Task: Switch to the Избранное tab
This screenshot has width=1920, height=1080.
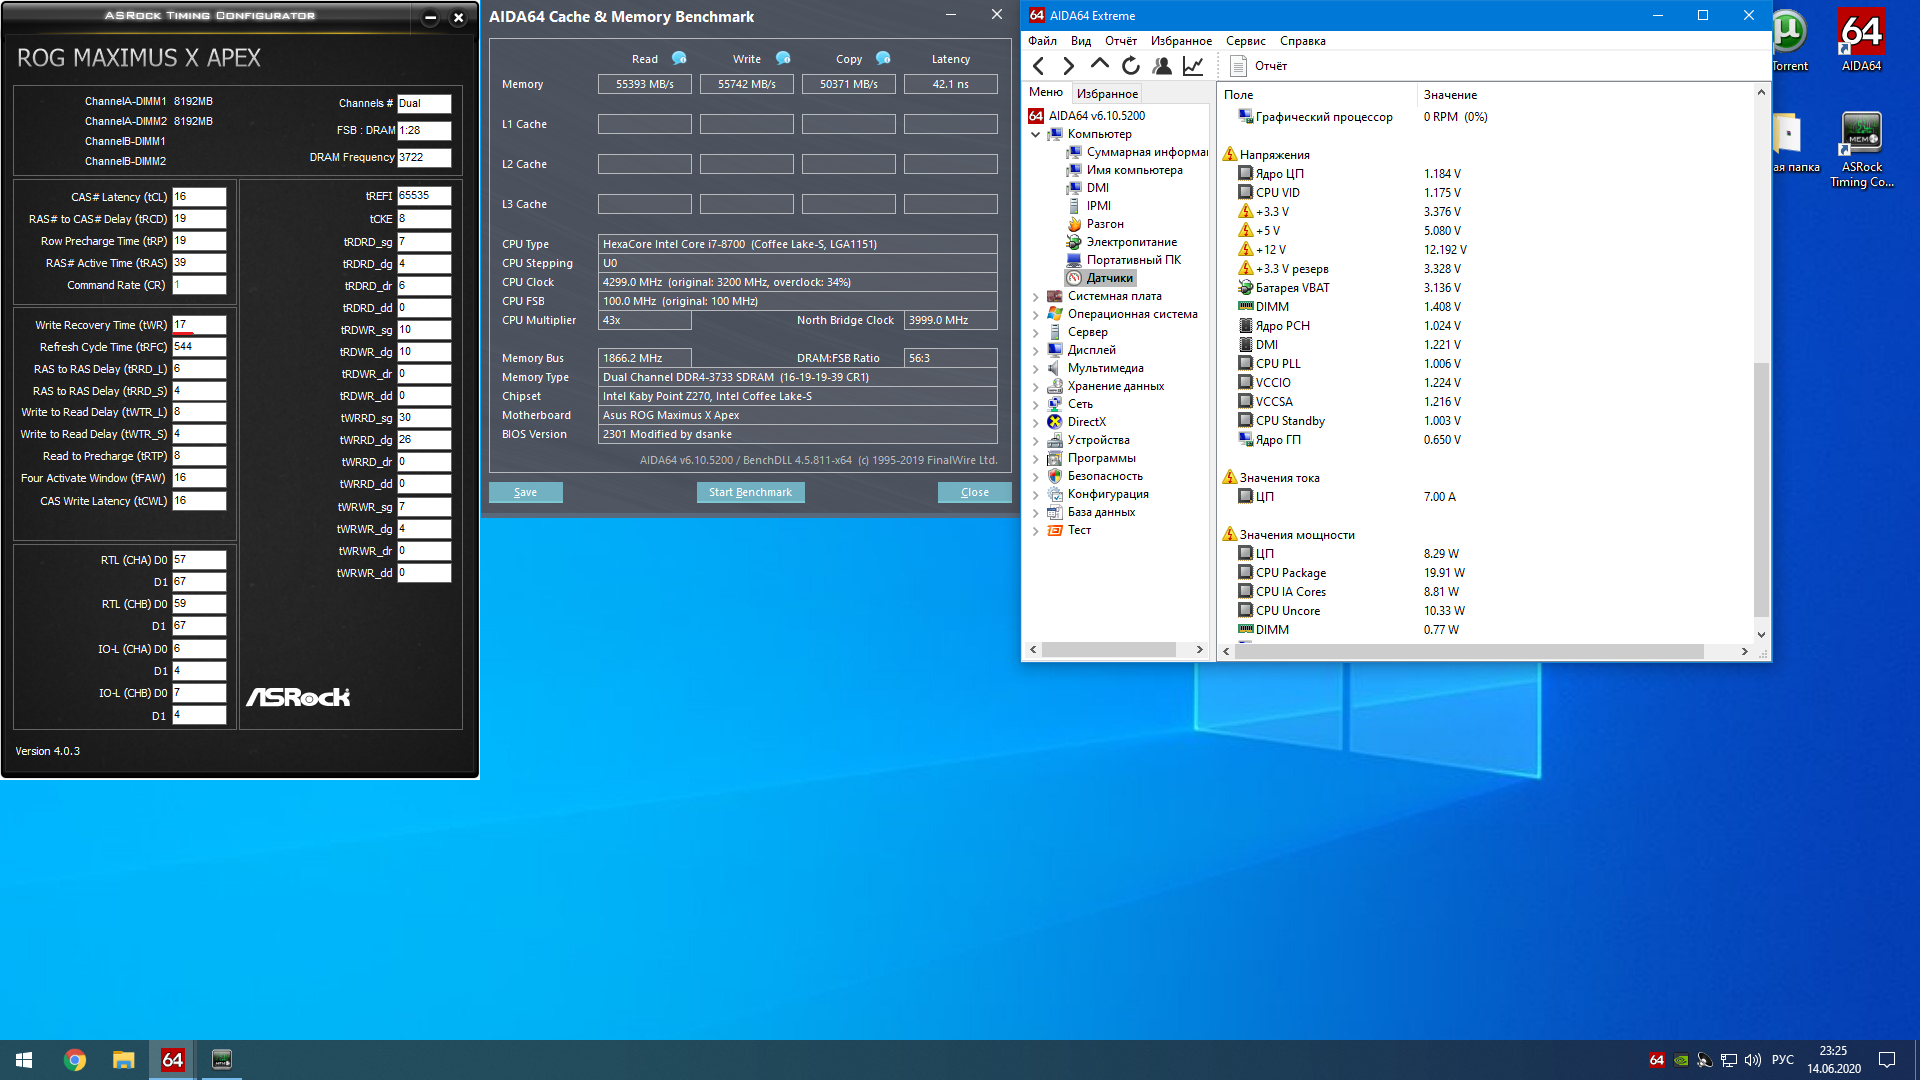Action: [1107, 93]
